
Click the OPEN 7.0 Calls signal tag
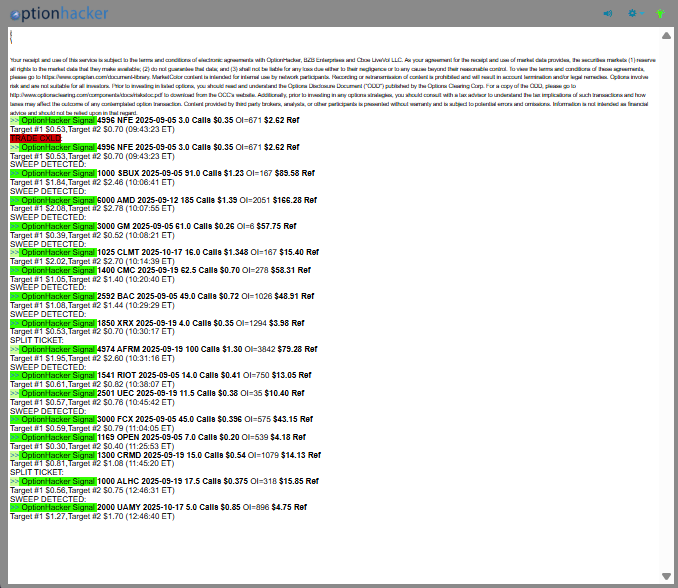click(x=58, y=438)
